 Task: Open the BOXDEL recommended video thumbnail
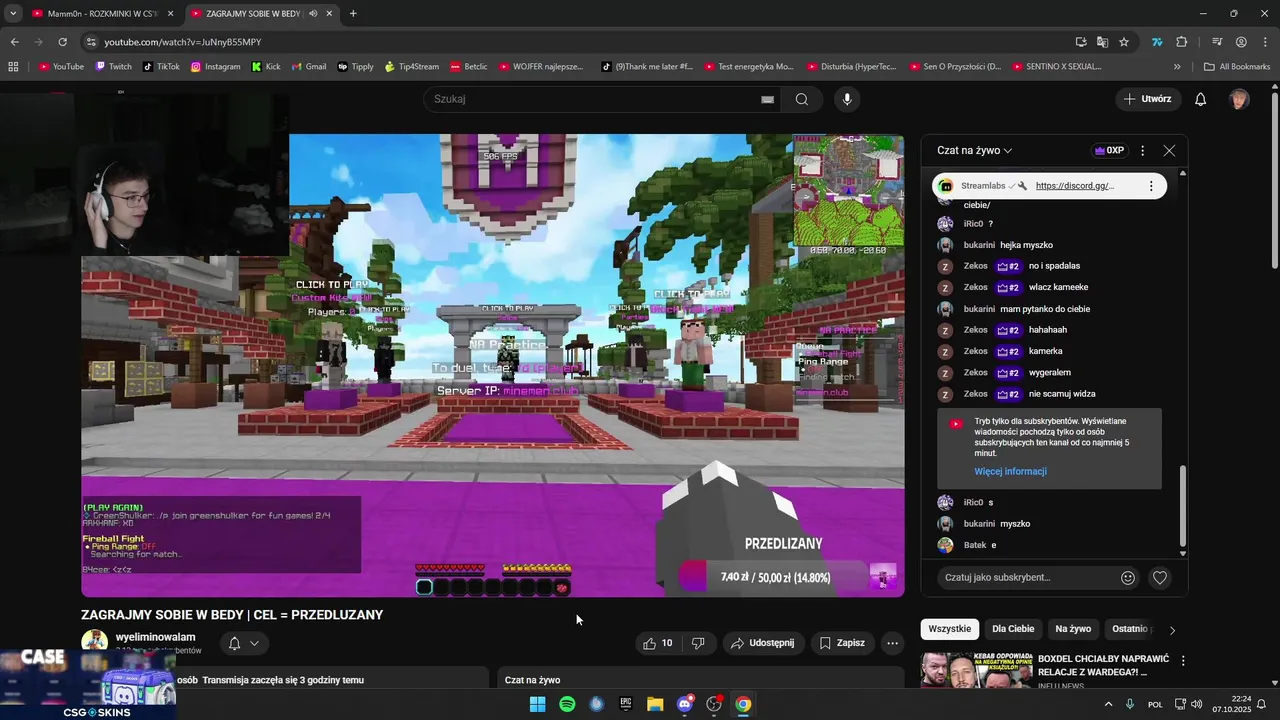(x=975, y=670)
